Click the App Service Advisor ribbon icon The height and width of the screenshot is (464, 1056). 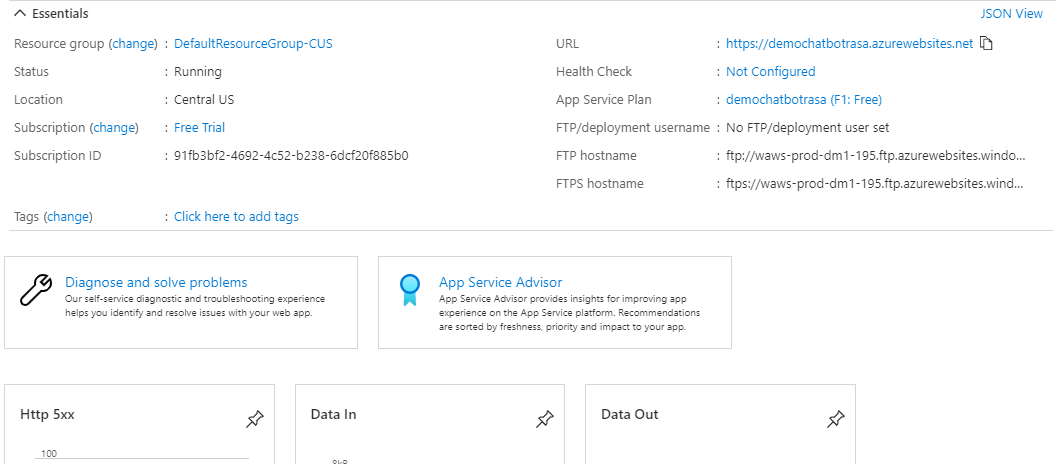[x=409, y=290]
